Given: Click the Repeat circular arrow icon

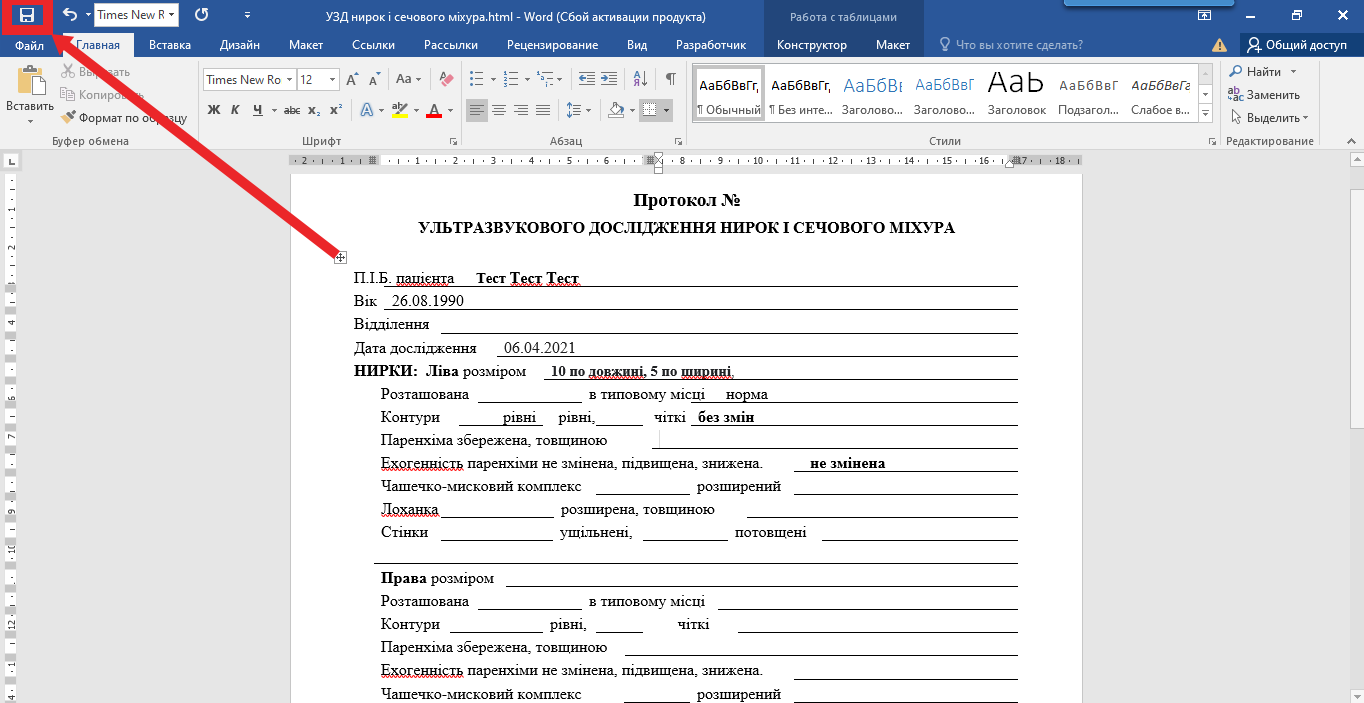Looking at the screenshot, I should click(x=202, y=15).
